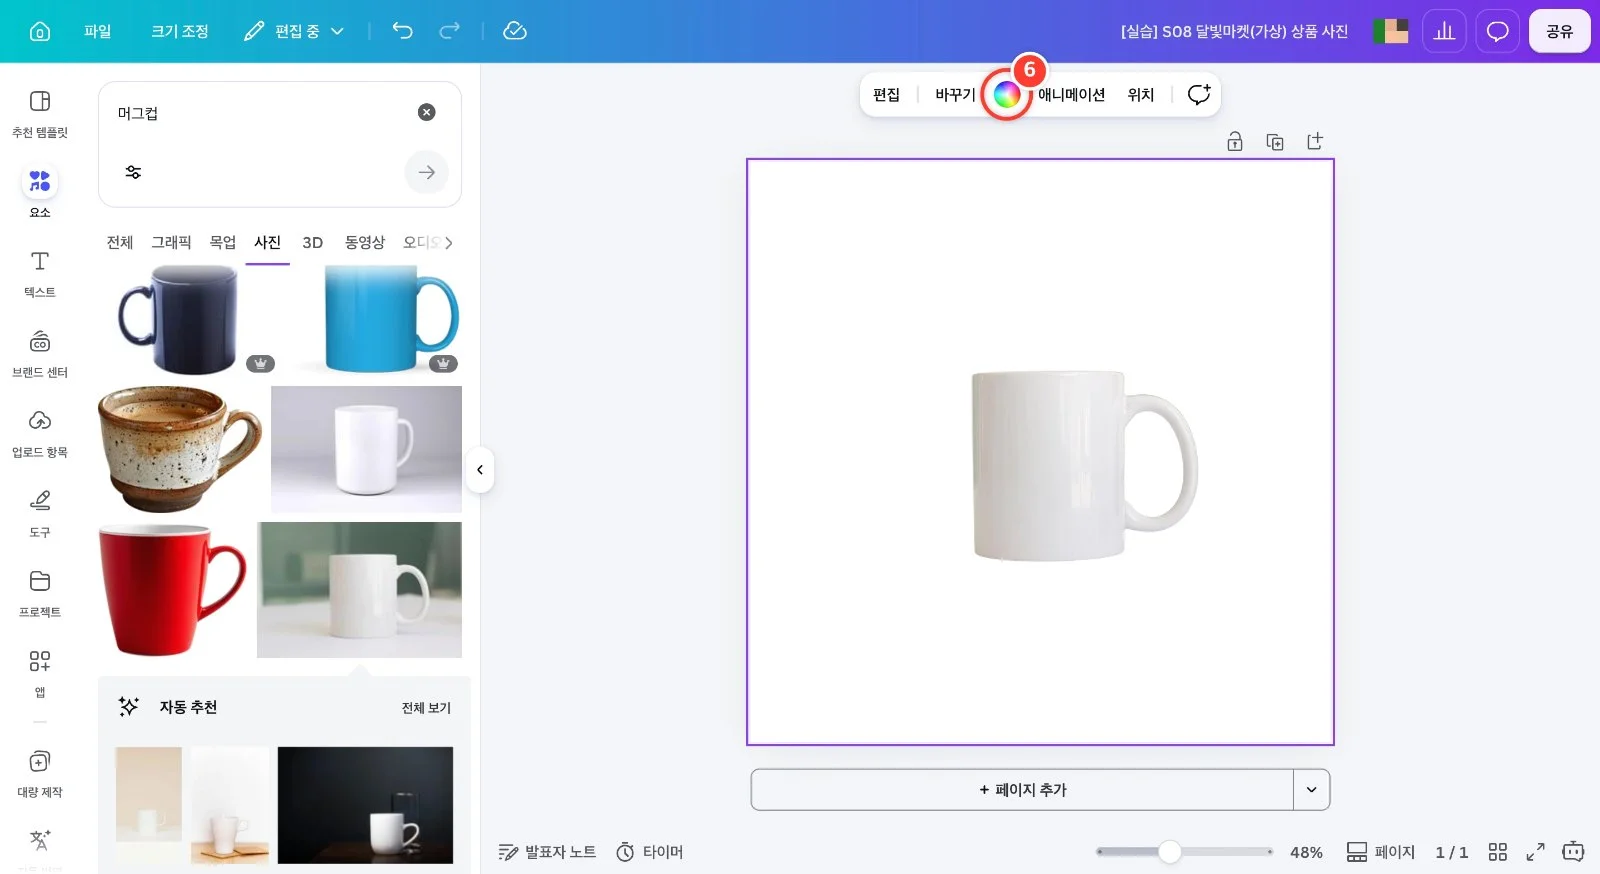Open the analytics chart icon
Viewport: 1600px width, 874px height.
(1444, 31)
